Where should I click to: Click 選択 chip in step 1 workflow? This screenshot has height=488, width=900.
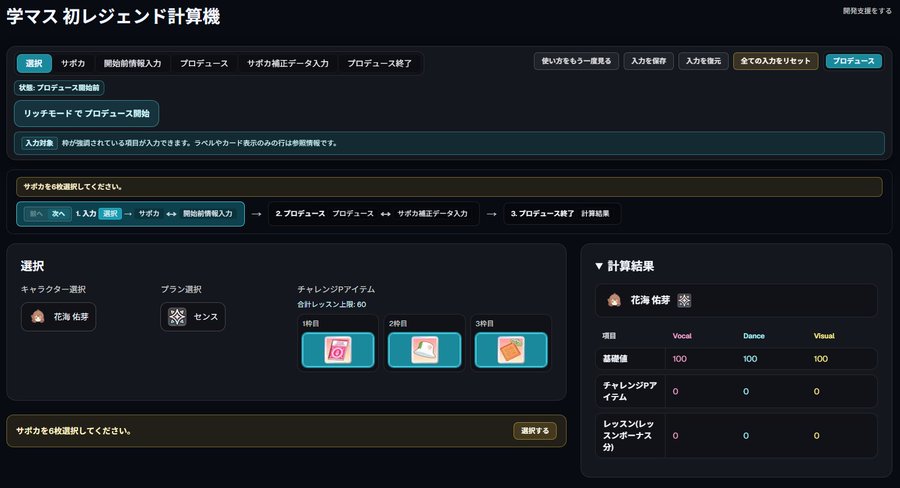(x=110, y=214)
